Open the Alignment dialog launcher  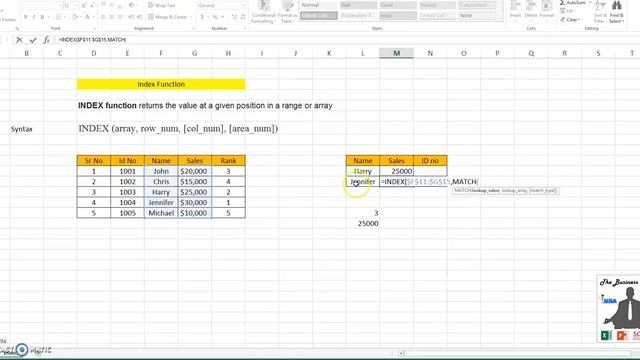(193, 29)
